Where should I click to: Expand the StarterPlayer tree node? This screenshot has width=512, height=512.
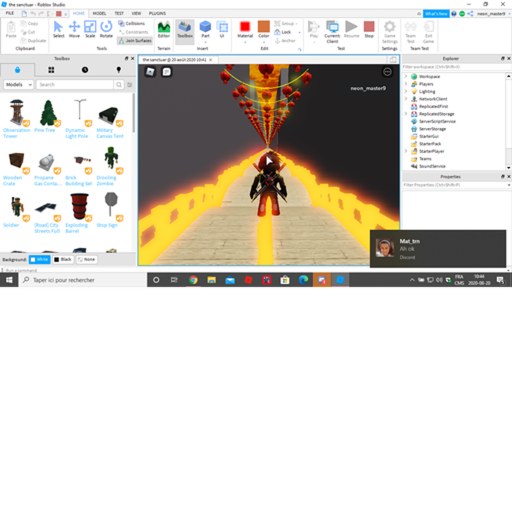point(406,151)
